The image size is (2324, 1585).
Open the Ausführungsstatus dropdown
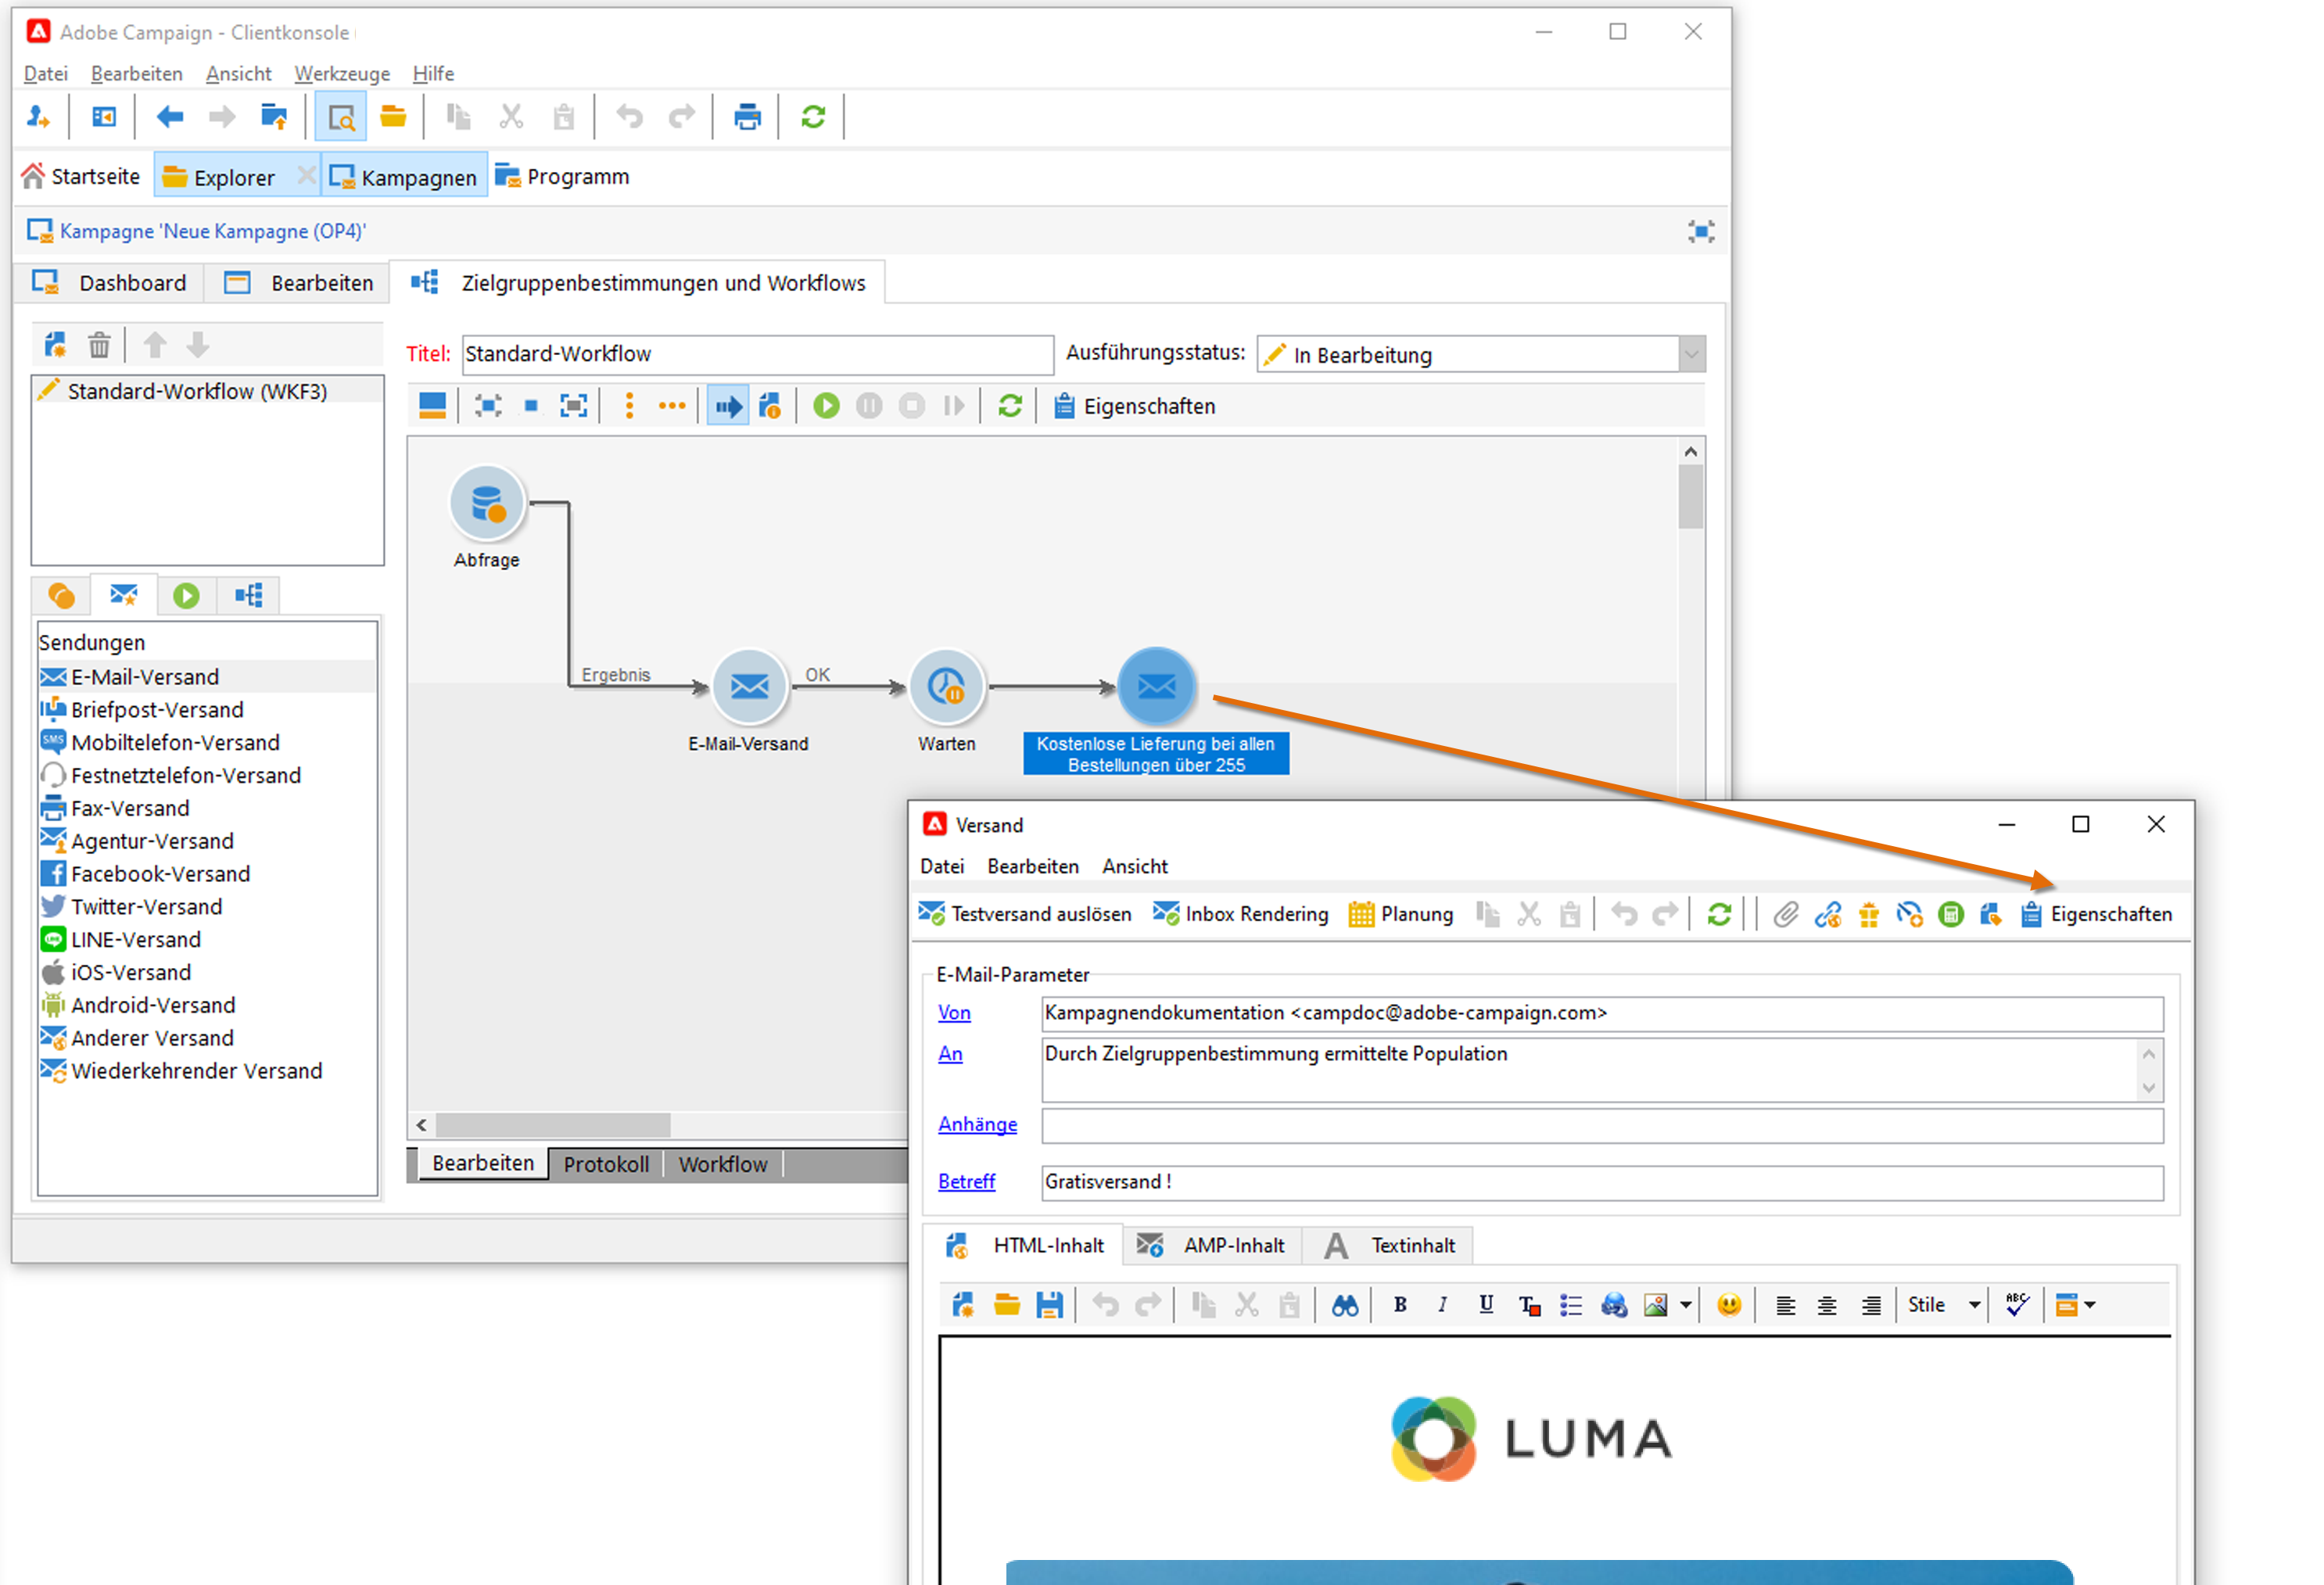click(1691, 354)
